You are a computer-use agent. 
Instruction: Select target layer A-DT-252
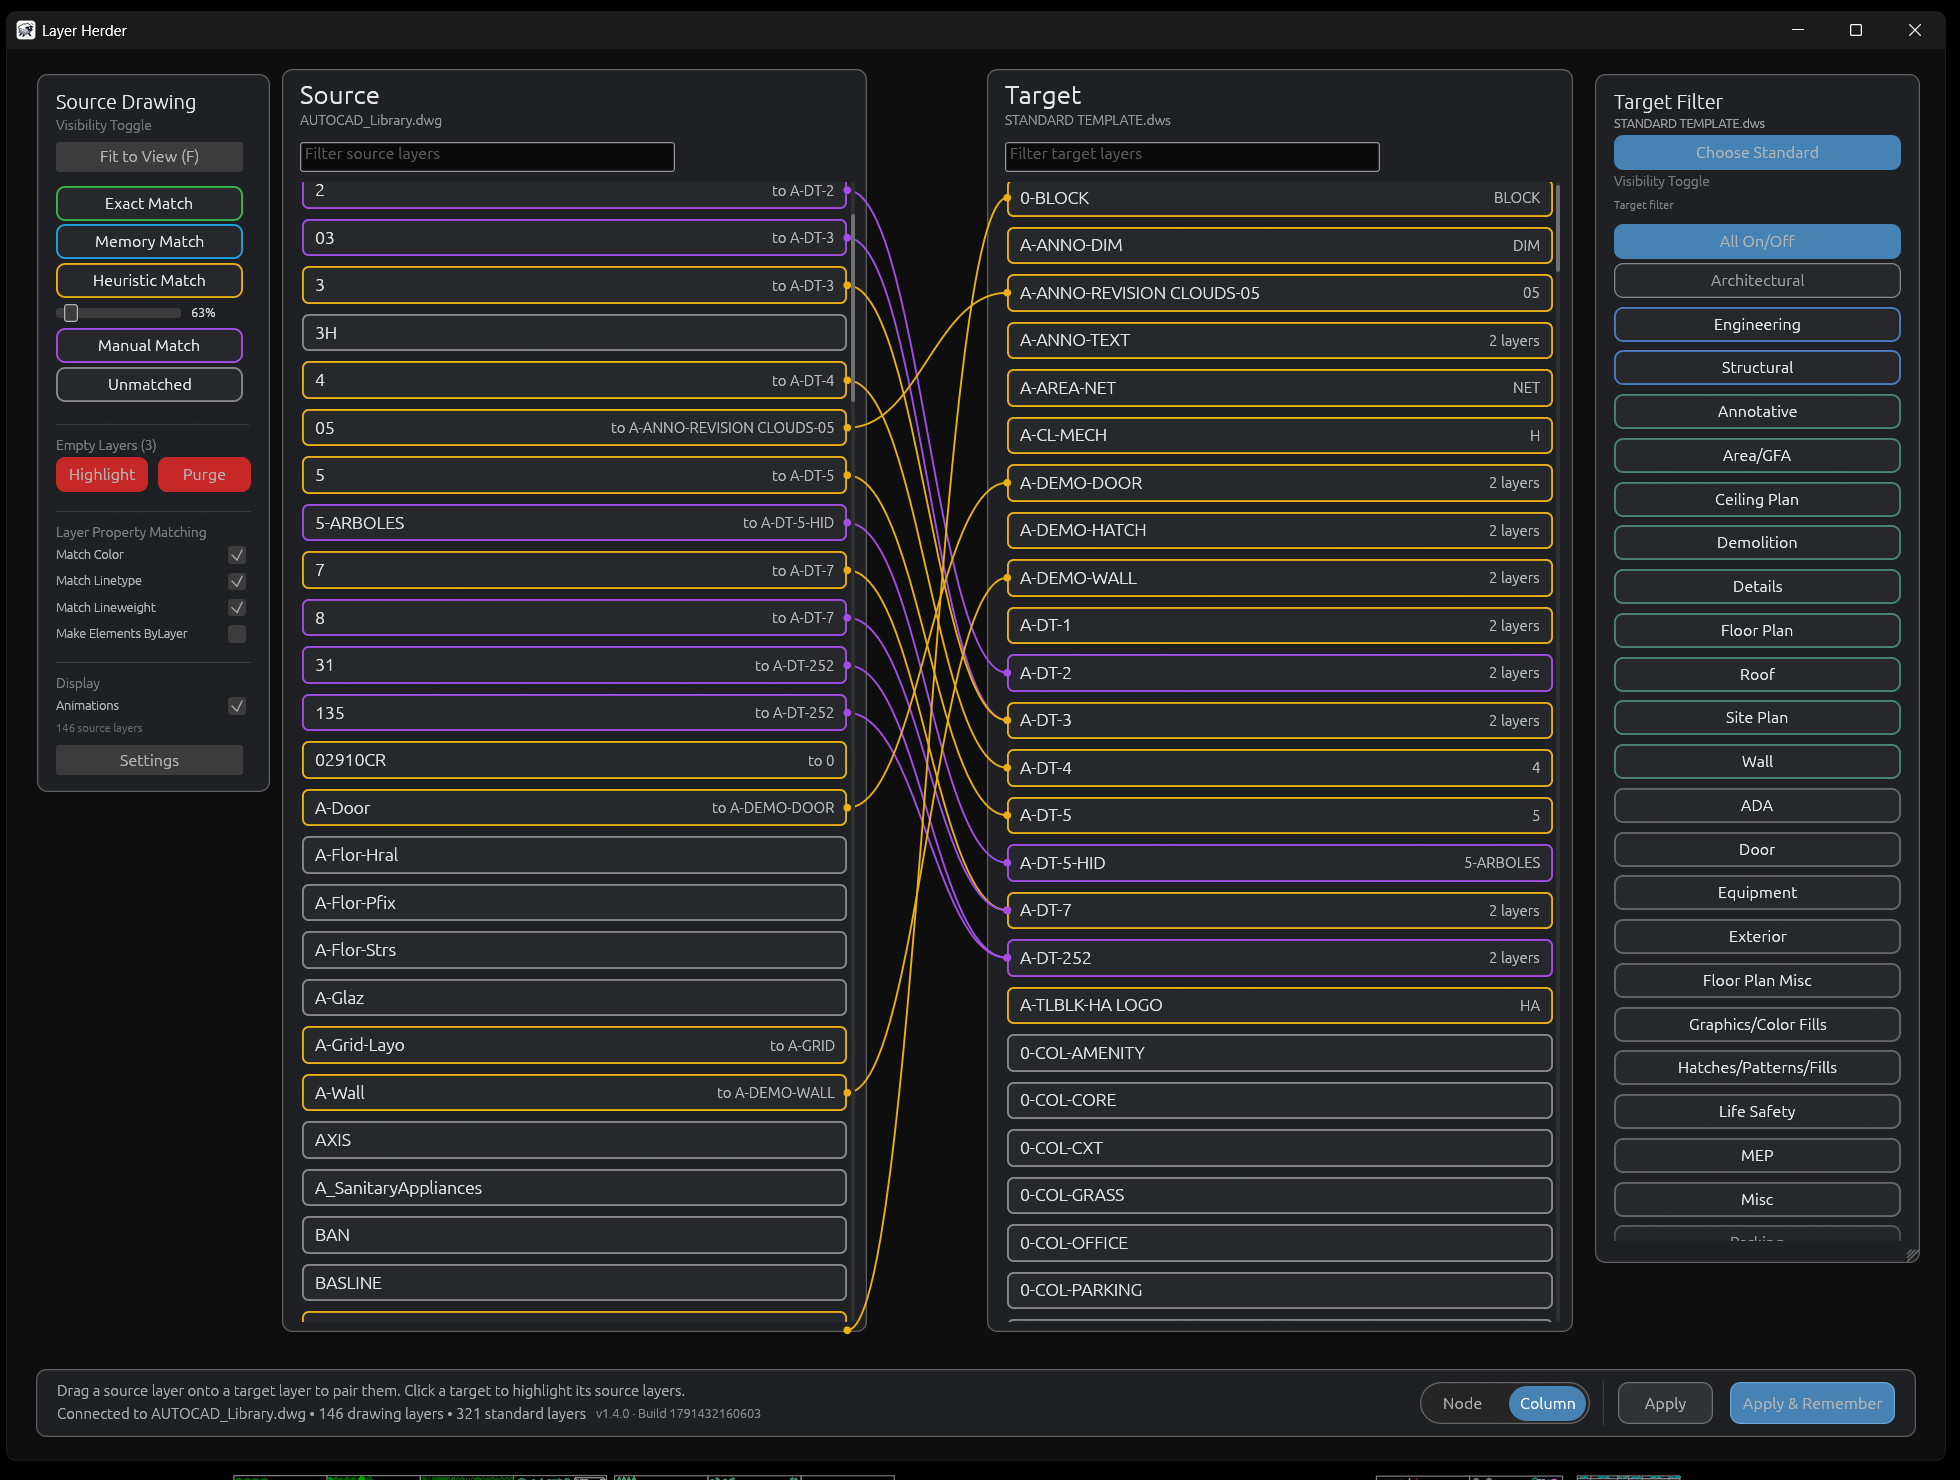click(x=1279, y=958)
